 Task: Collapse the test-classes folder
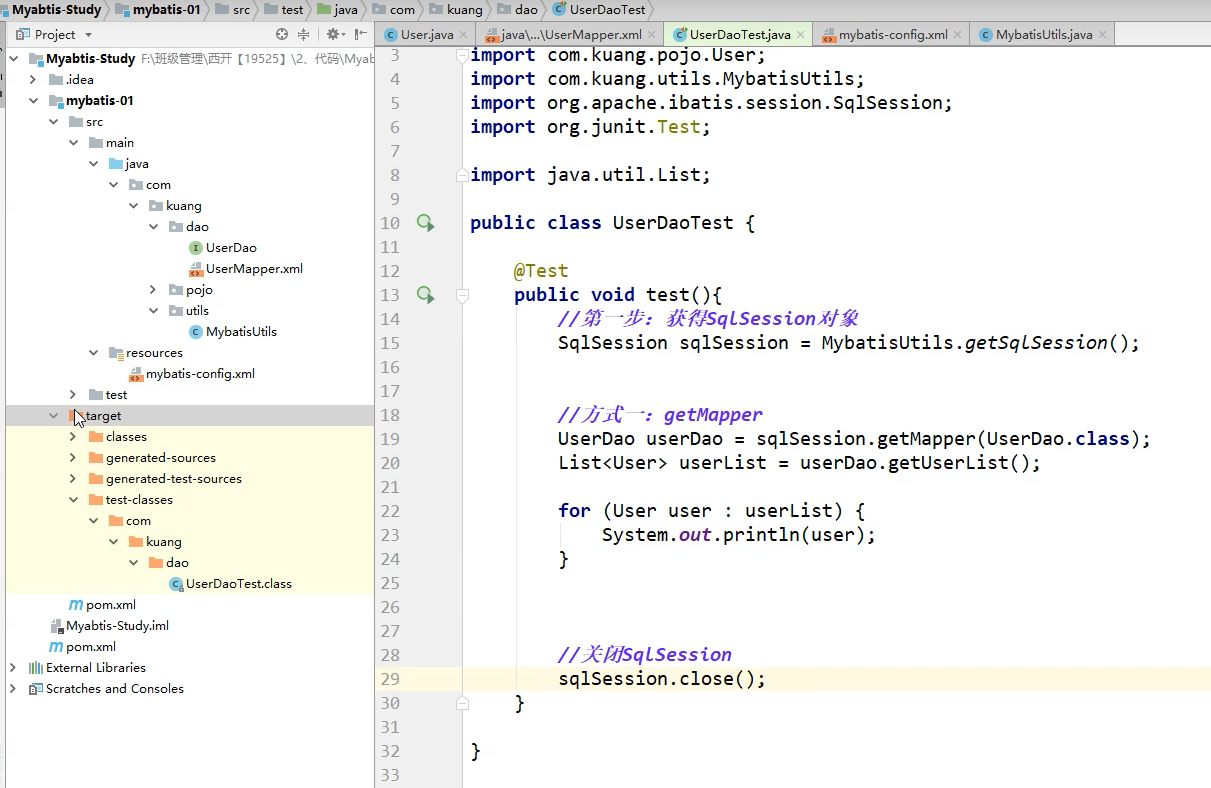pyautogui.click(x=73, y=500)
